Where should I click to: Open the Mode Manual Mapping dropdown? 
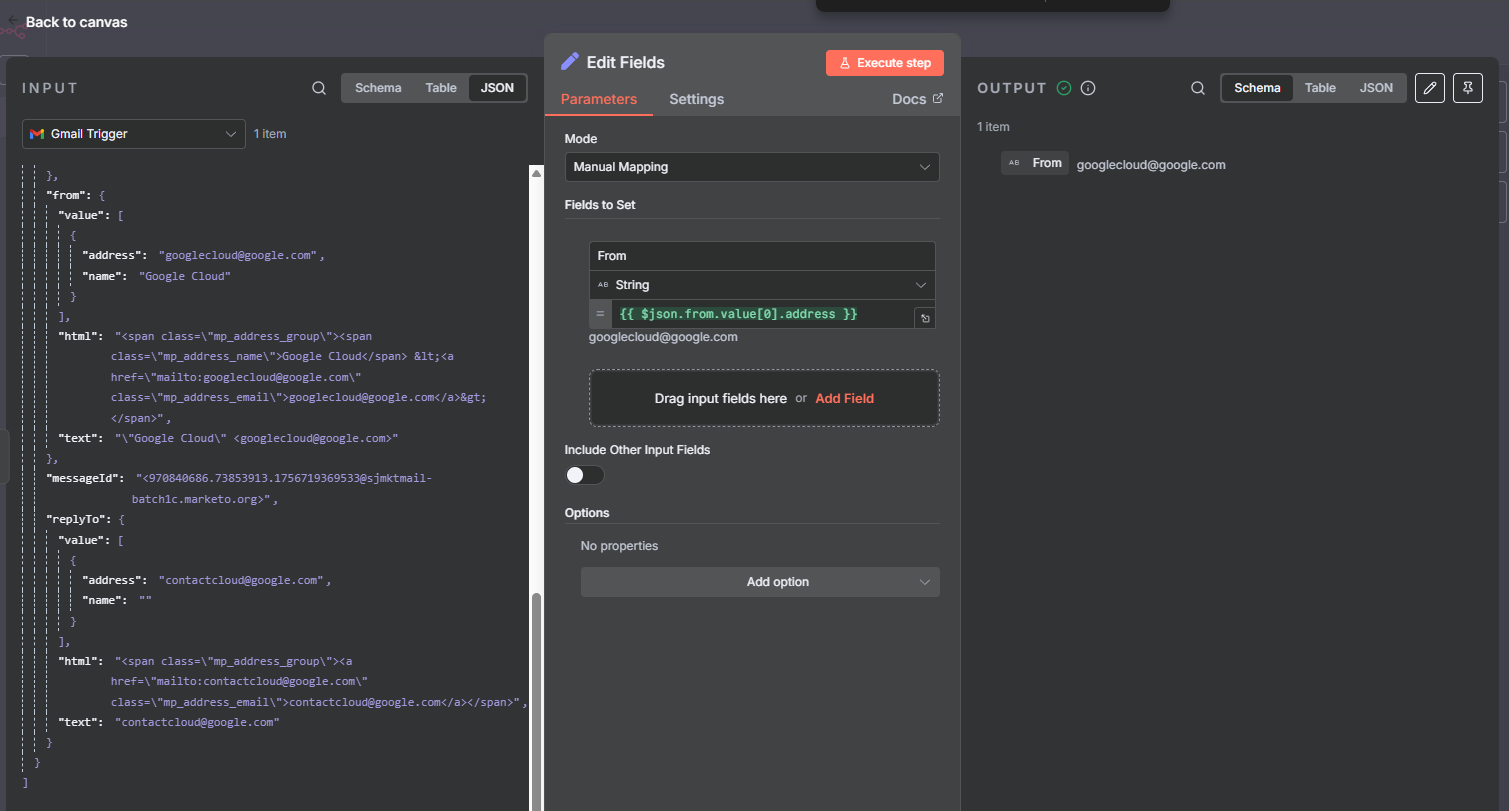pyautogui.click(x=751, y=167)
